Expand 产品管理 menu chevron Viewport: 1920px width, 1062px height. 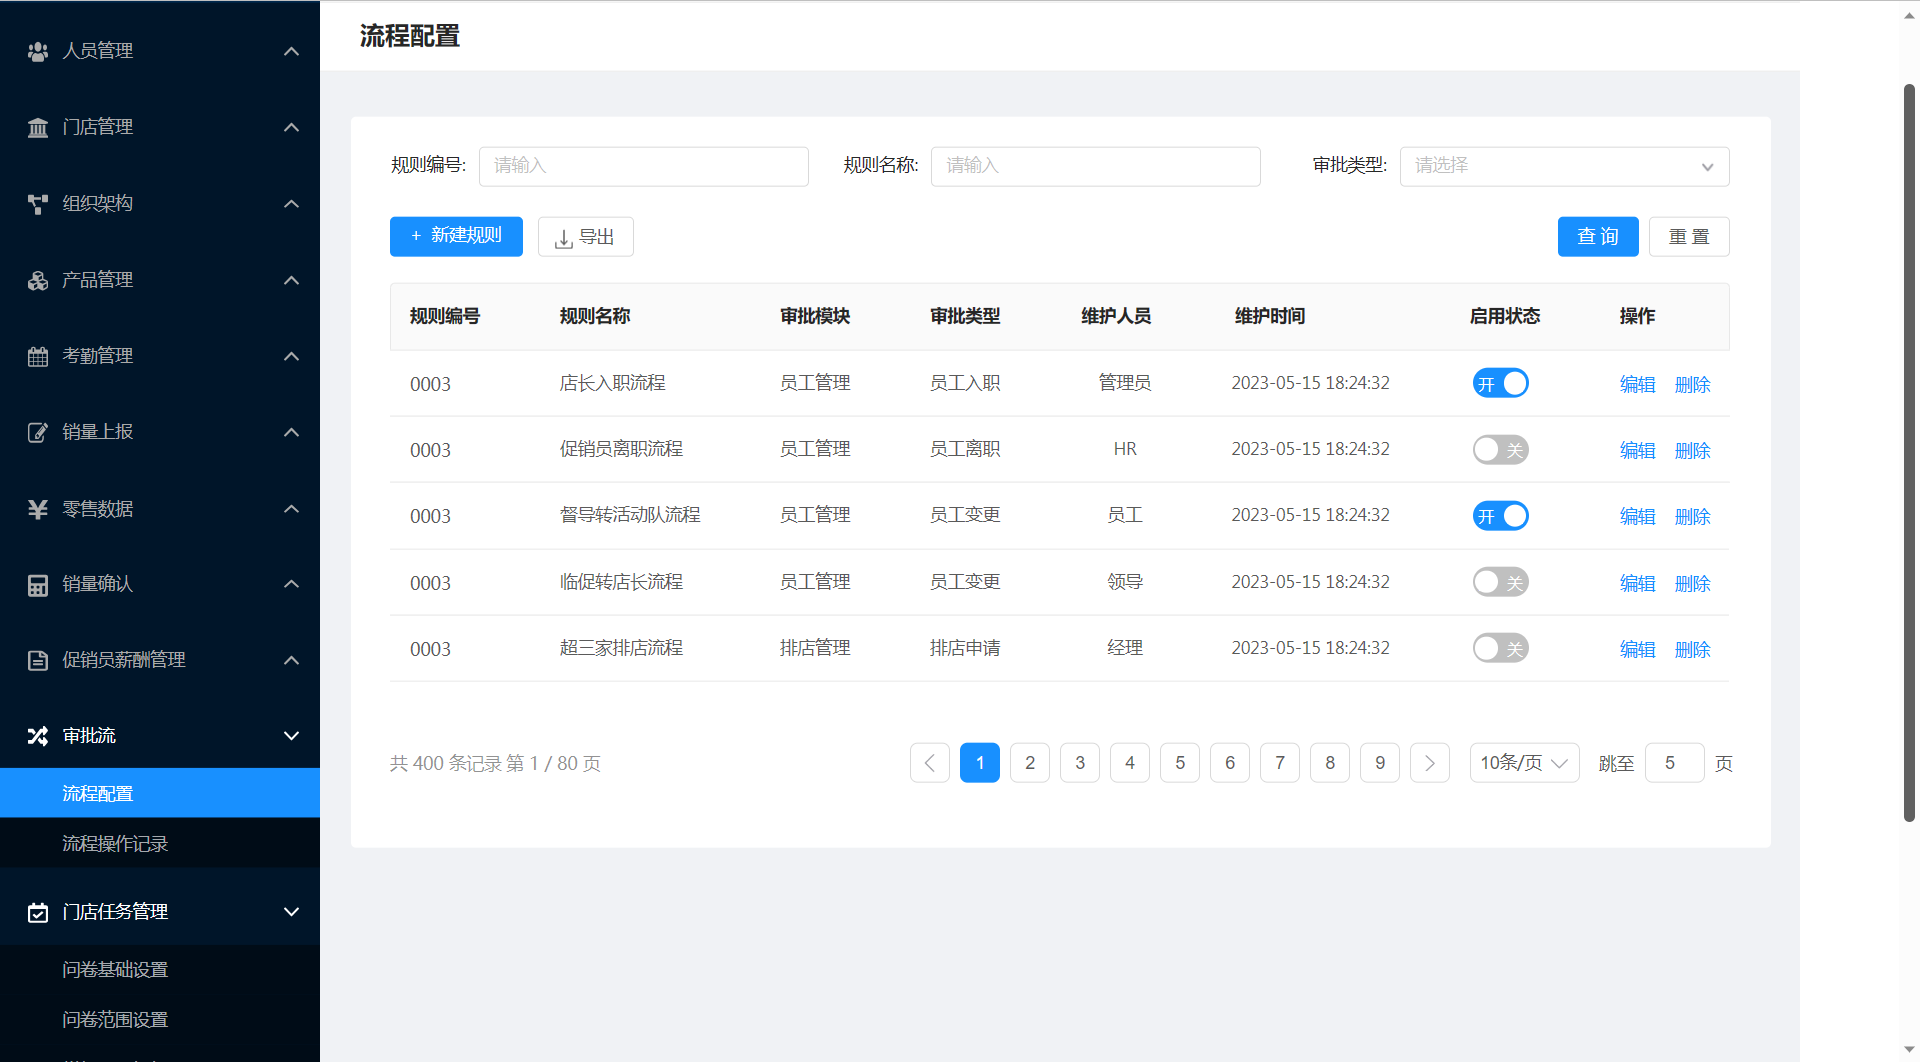(291, 280)
